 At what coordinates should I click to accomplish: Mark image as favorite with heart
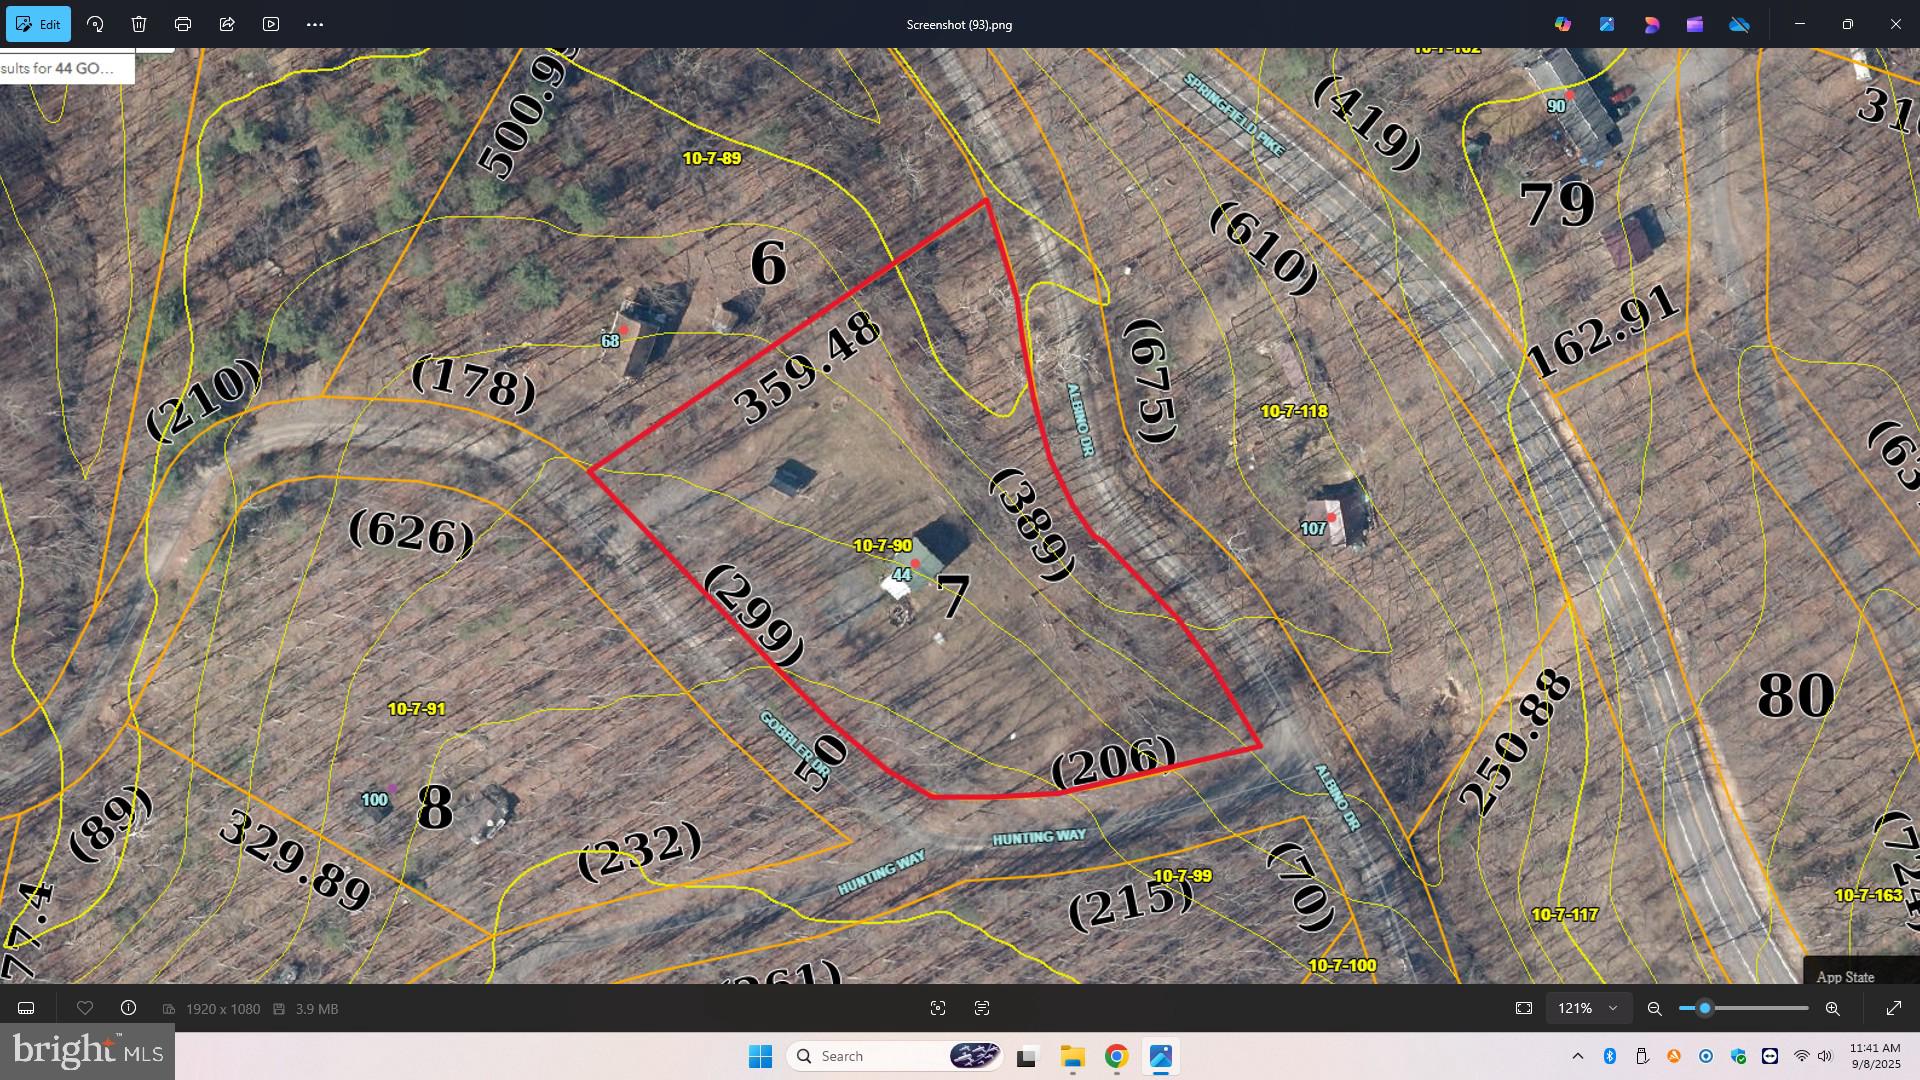(85, 1008)
